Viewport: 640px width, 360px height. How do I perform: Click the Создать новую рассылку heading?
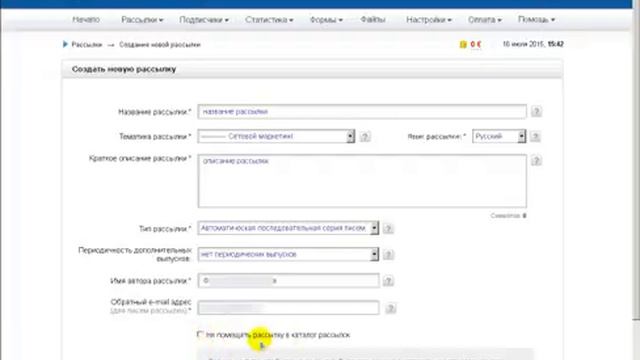124,69
